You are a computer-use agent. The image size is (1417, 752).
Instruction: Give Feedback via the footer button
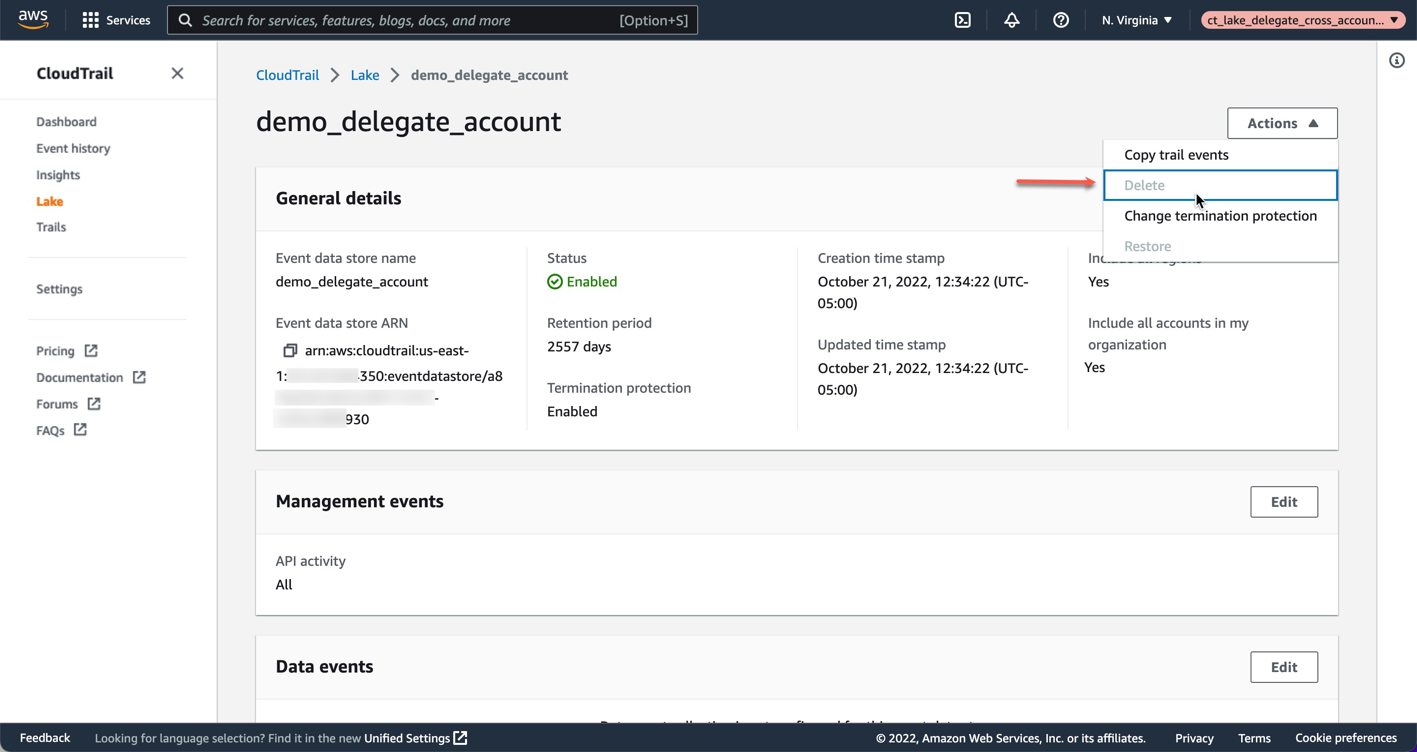pos(44,738)
